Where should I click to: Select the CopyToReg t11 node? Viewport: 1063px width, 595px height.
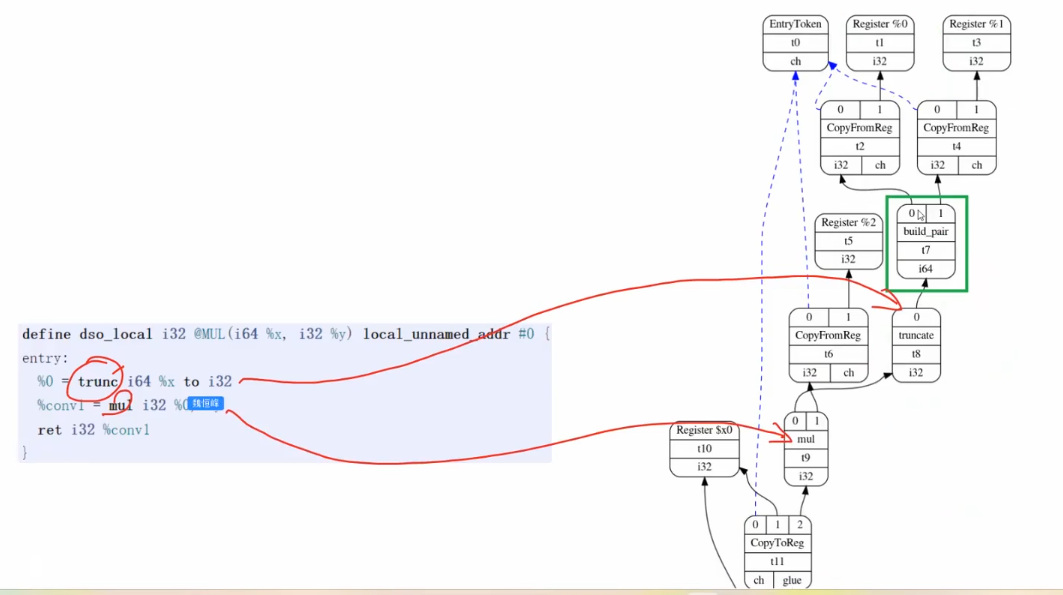click(776, 552)
